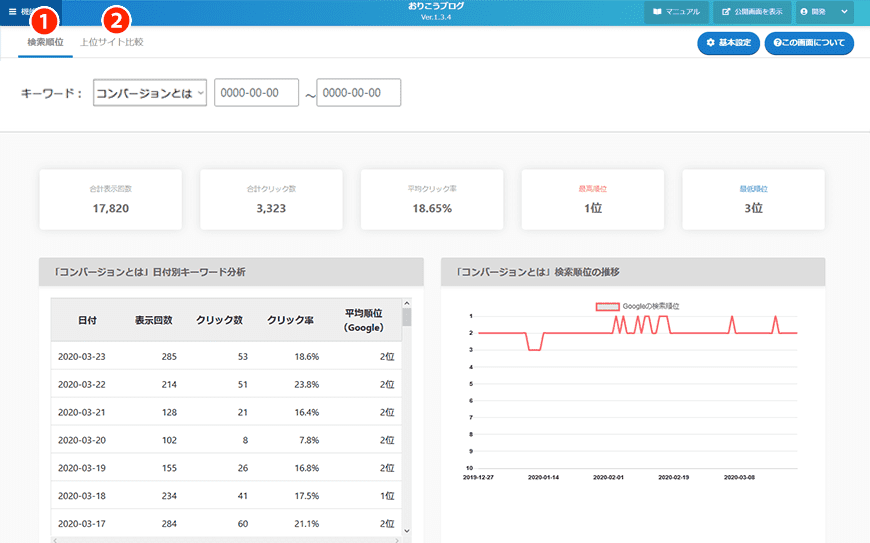Screen dimensions: 870x543
Task: Expand the 開発 user account dropdown
Action: coord(824,12)
